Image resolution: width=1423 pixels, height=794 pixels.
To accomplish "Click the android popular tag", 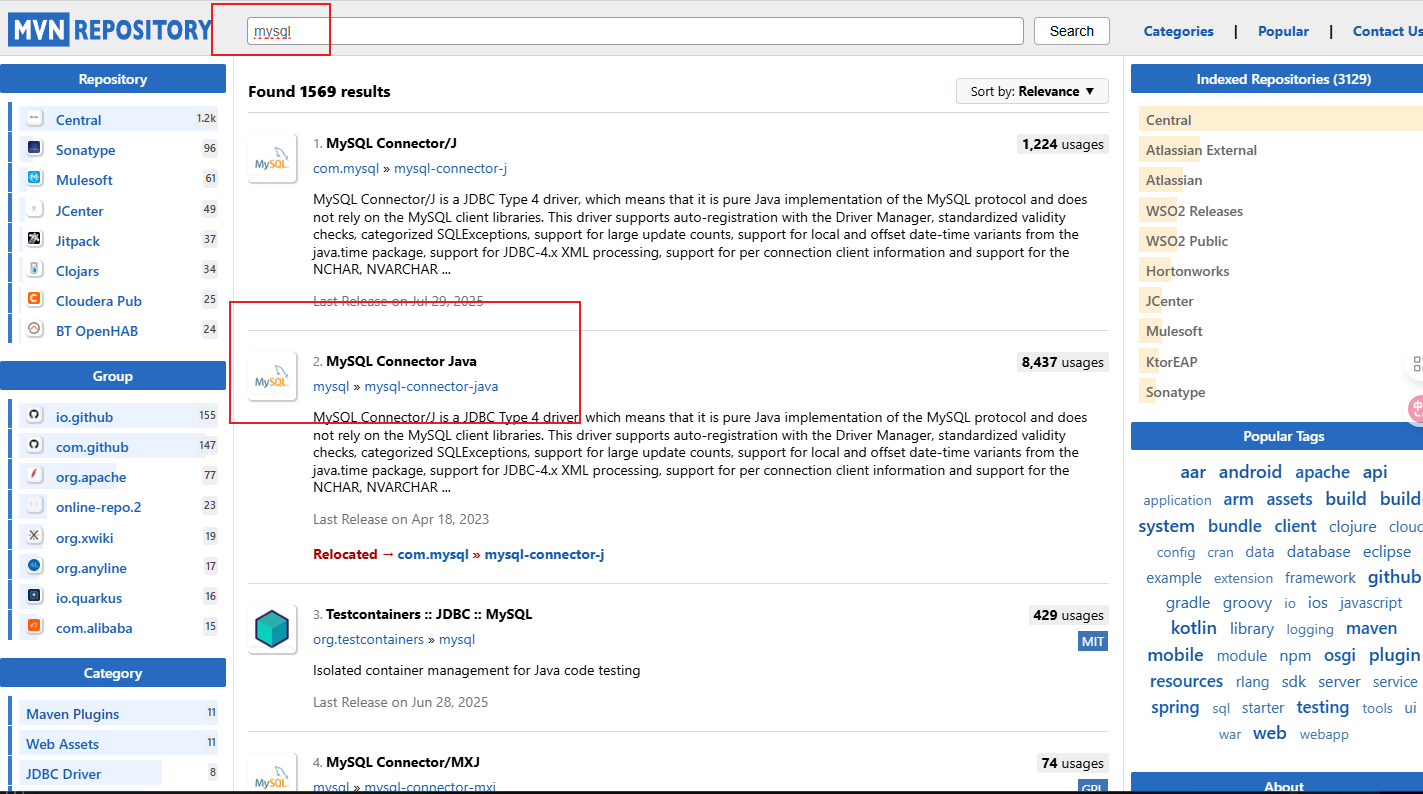I will point(1250,472).
